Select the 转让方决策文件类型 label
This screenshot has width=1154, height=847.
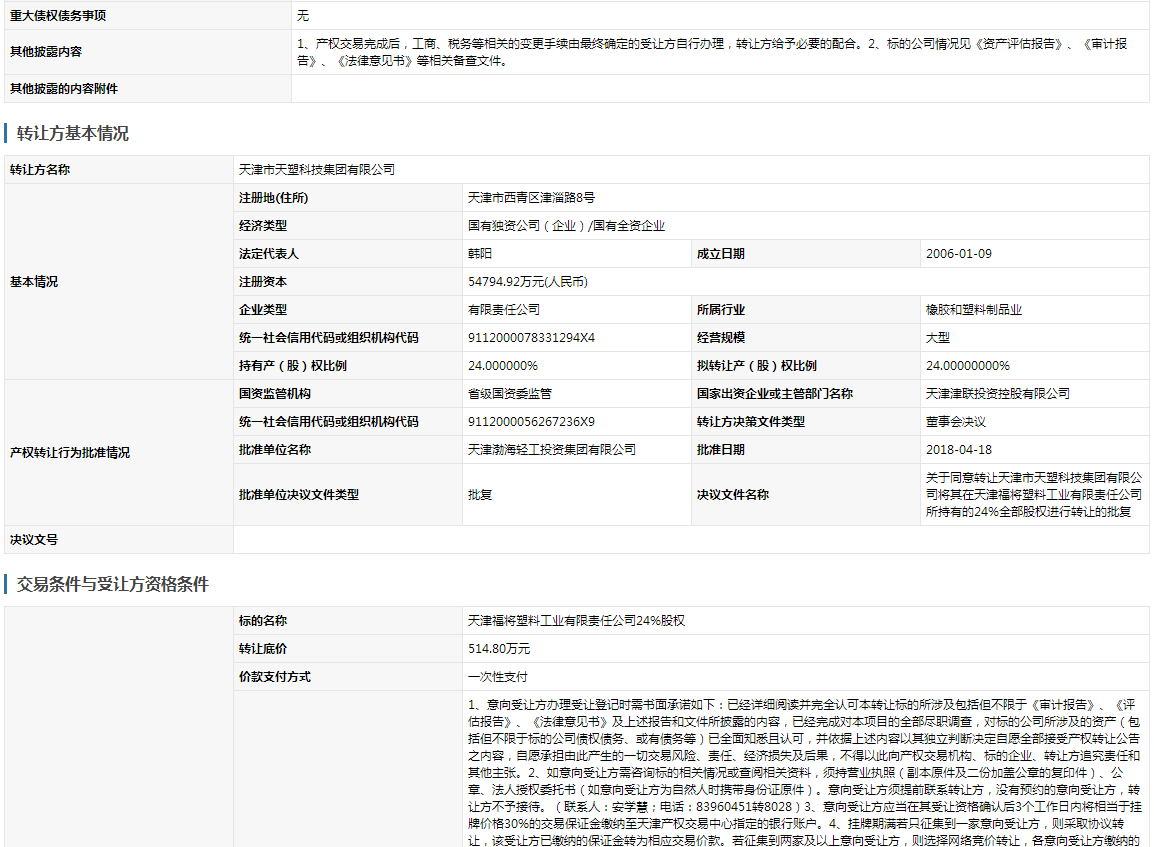(751, 421)
